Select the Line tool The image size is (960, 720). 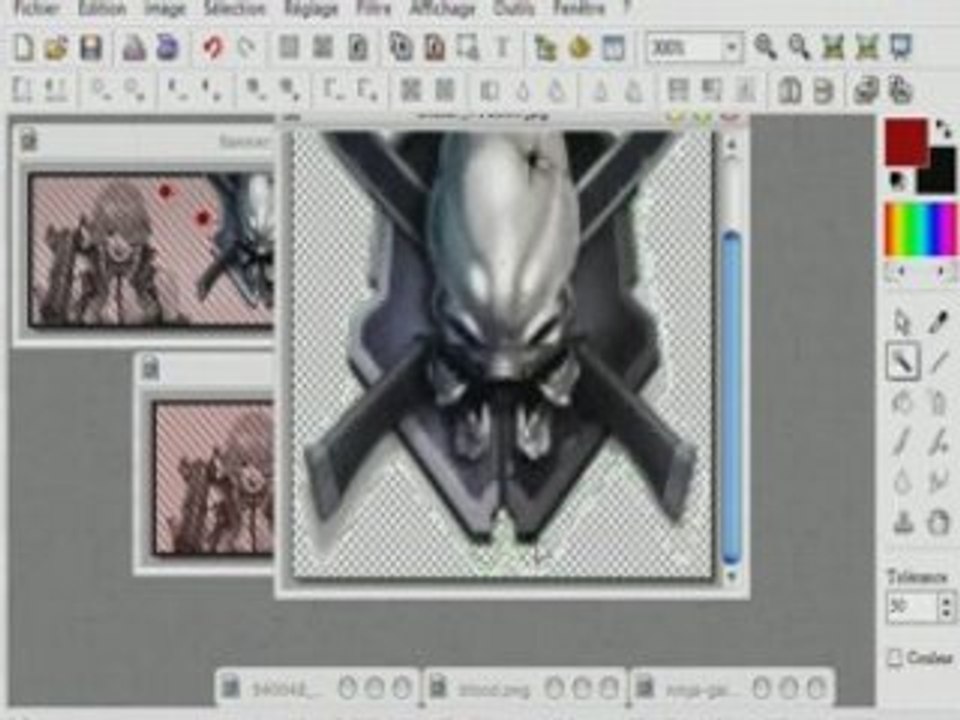coord(937,361)
